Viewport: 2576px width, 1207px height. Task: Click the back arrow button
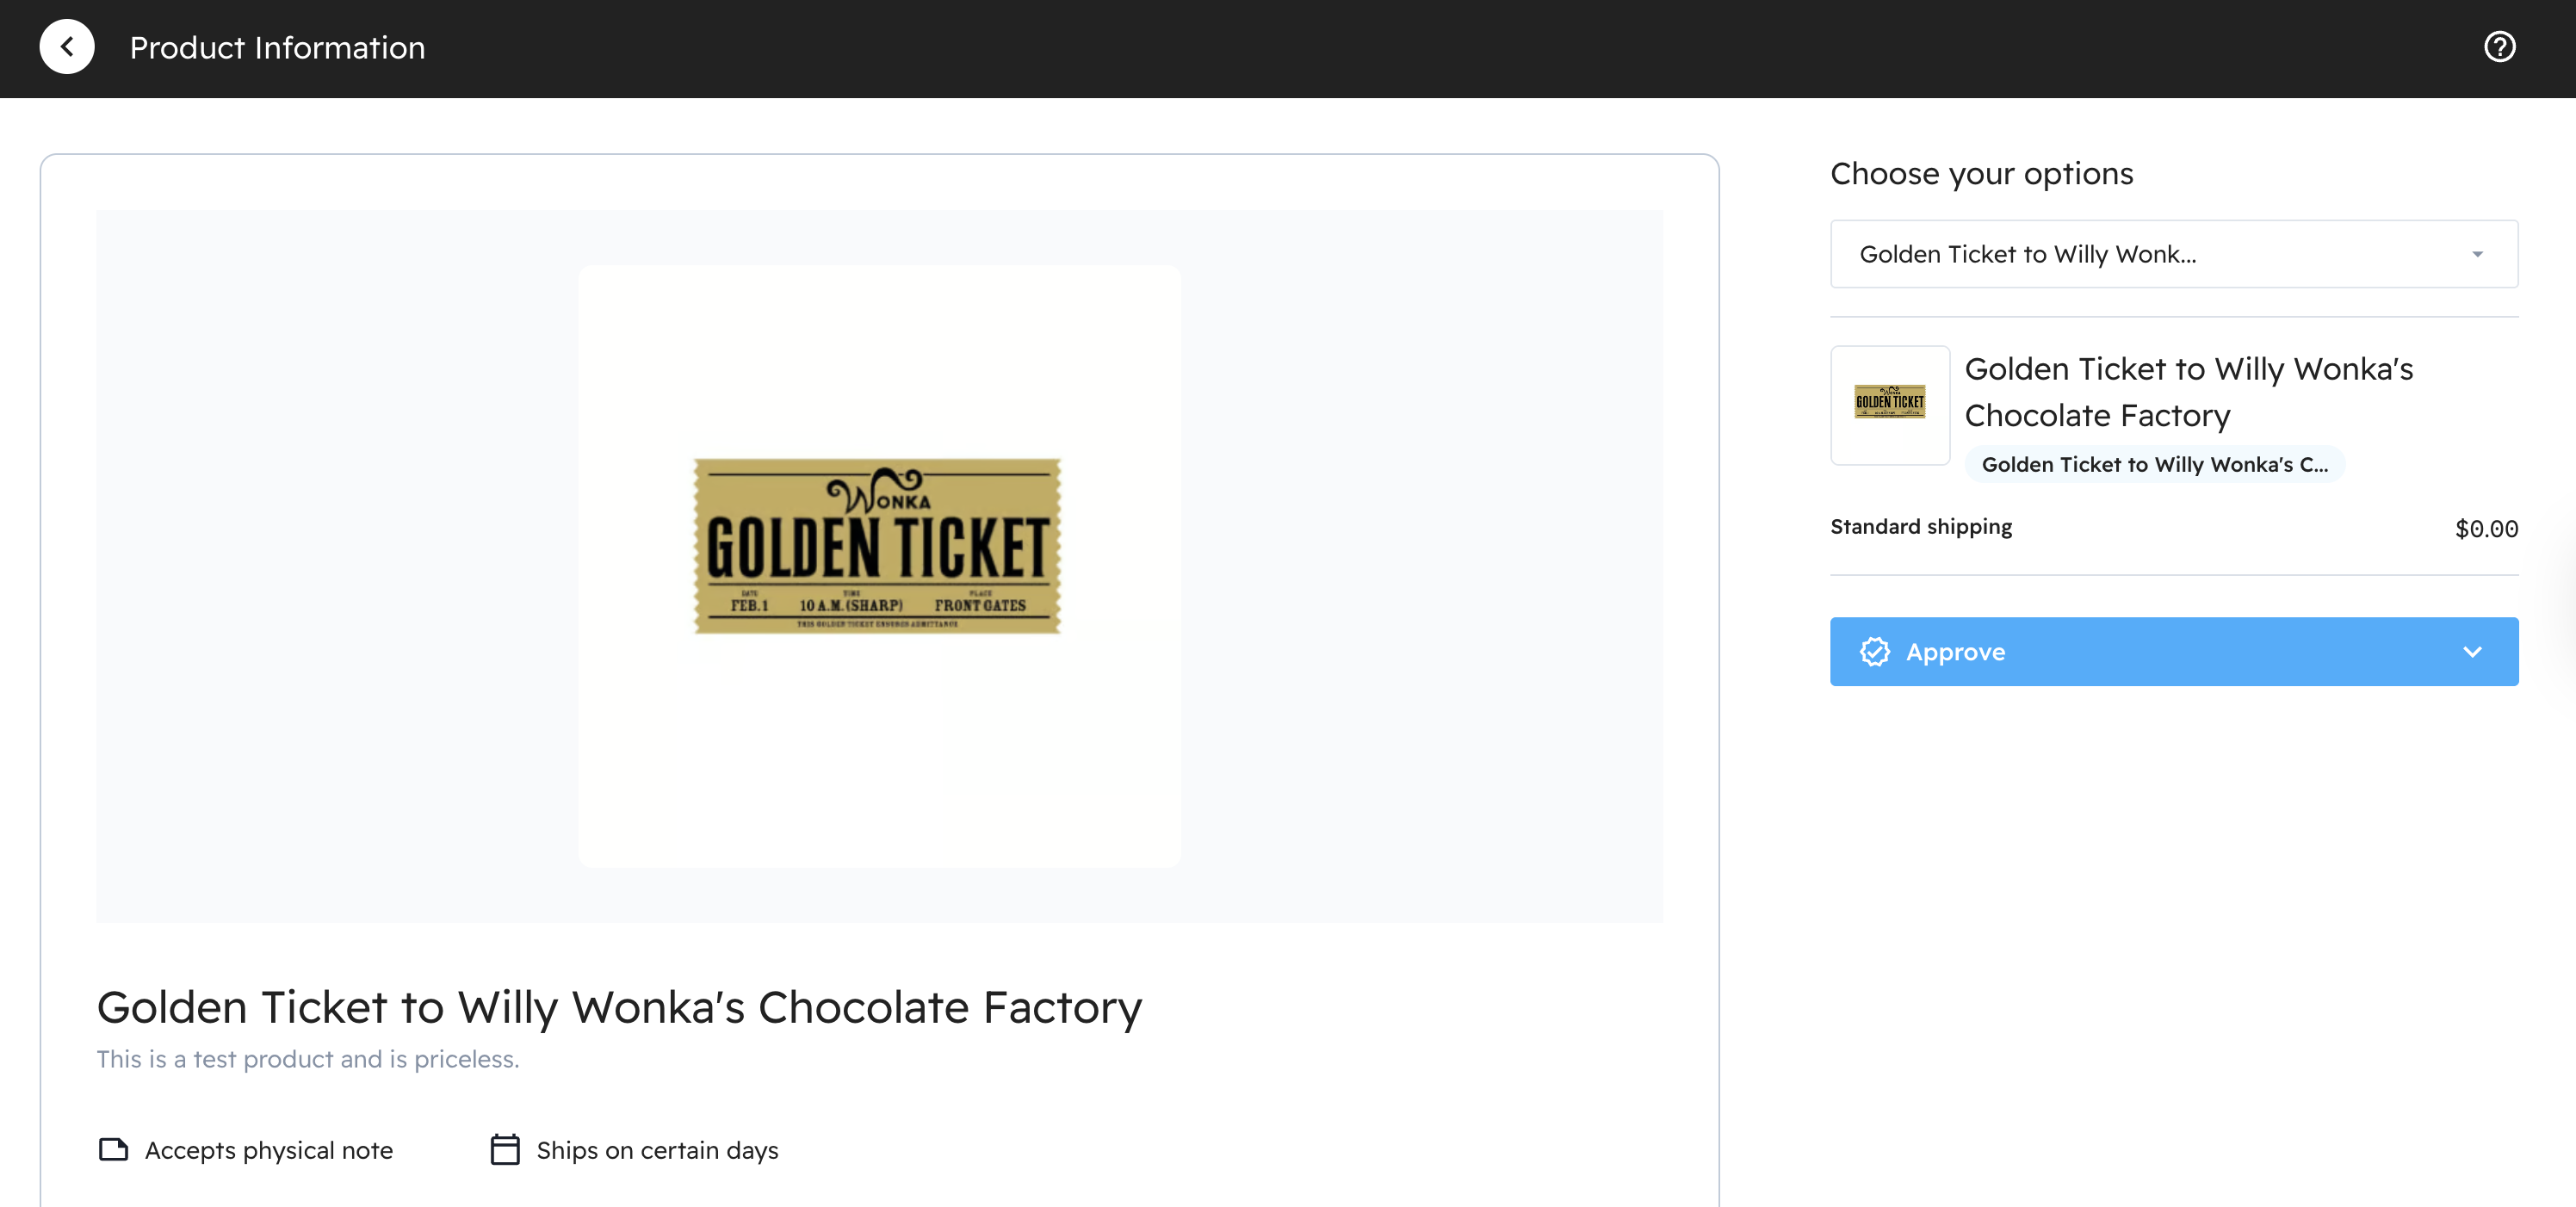67,47
